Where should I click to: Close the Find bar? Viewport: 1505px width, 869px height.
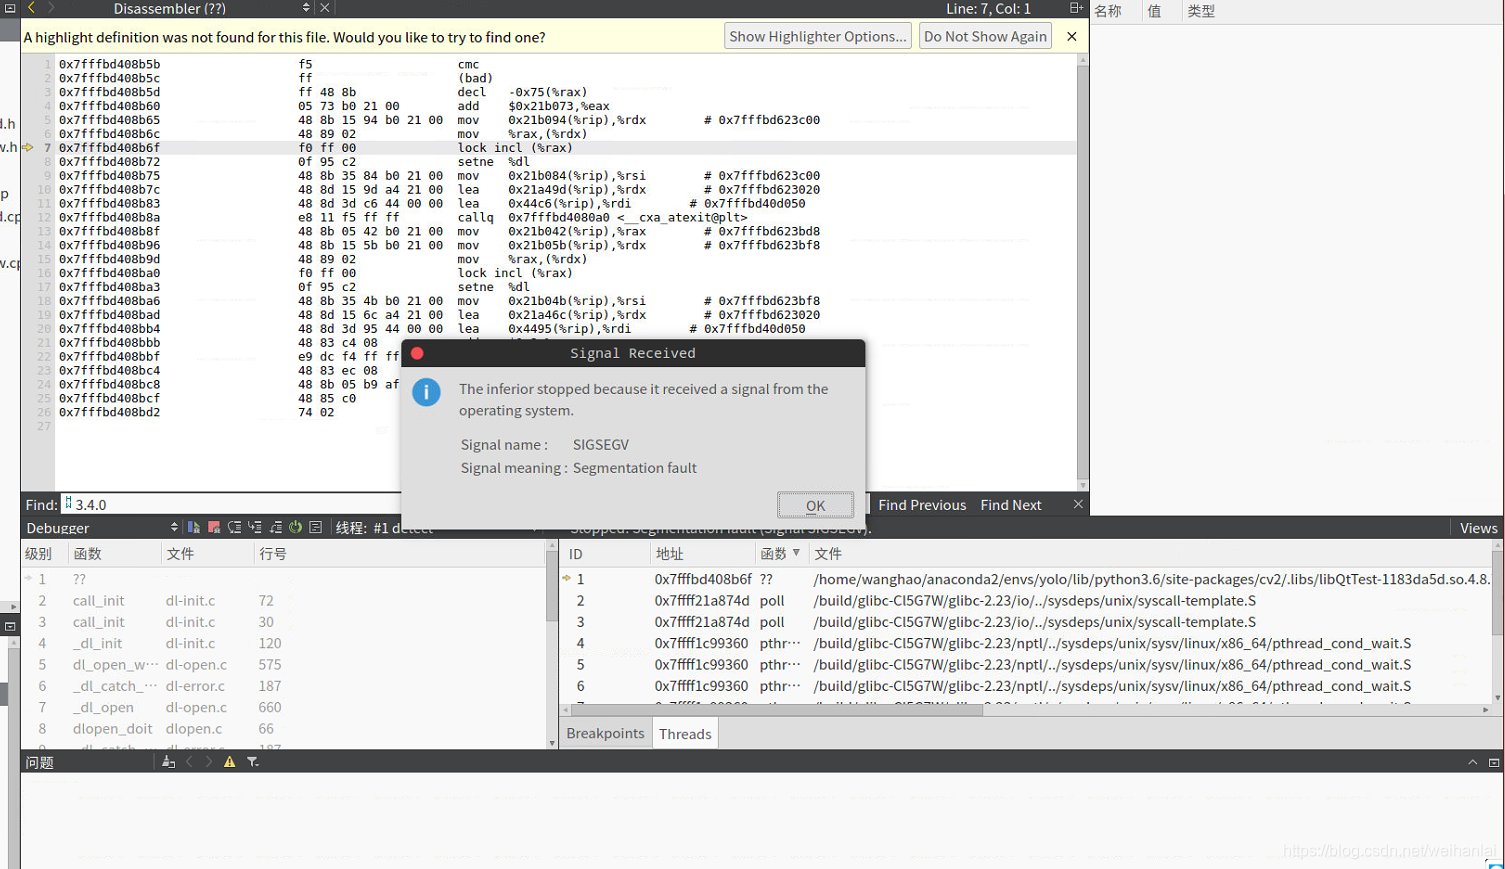click(x=1078, y=504)
